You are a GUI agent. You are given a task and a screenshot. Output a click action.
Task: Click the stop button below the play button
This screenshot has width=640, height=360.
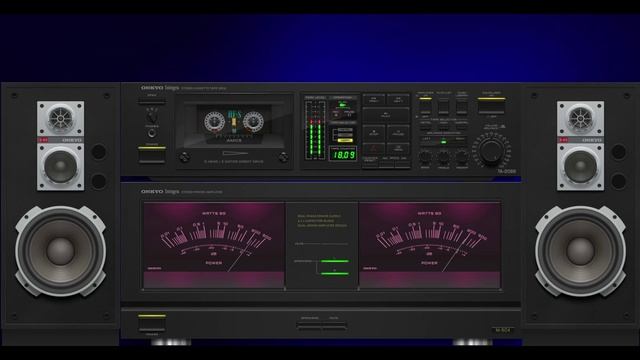click(x=374, y=133)
